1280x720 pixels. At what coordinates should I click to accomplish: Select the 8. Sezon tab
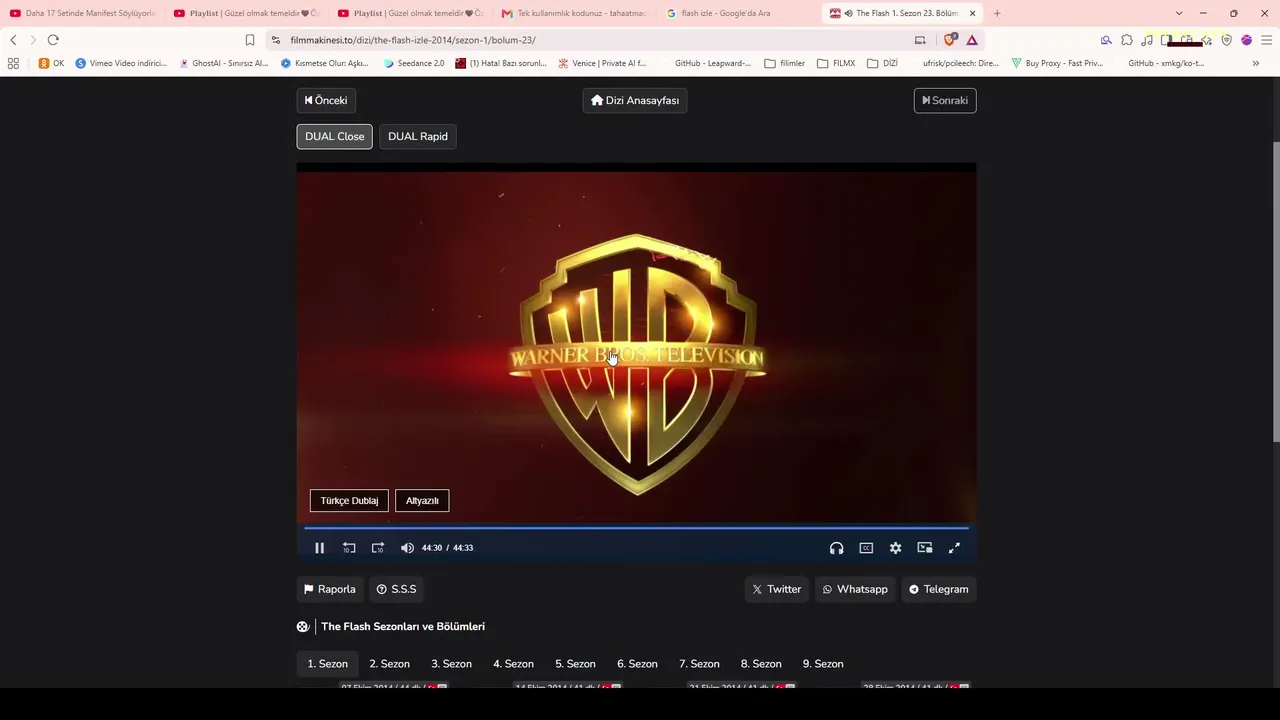[761, 664]
